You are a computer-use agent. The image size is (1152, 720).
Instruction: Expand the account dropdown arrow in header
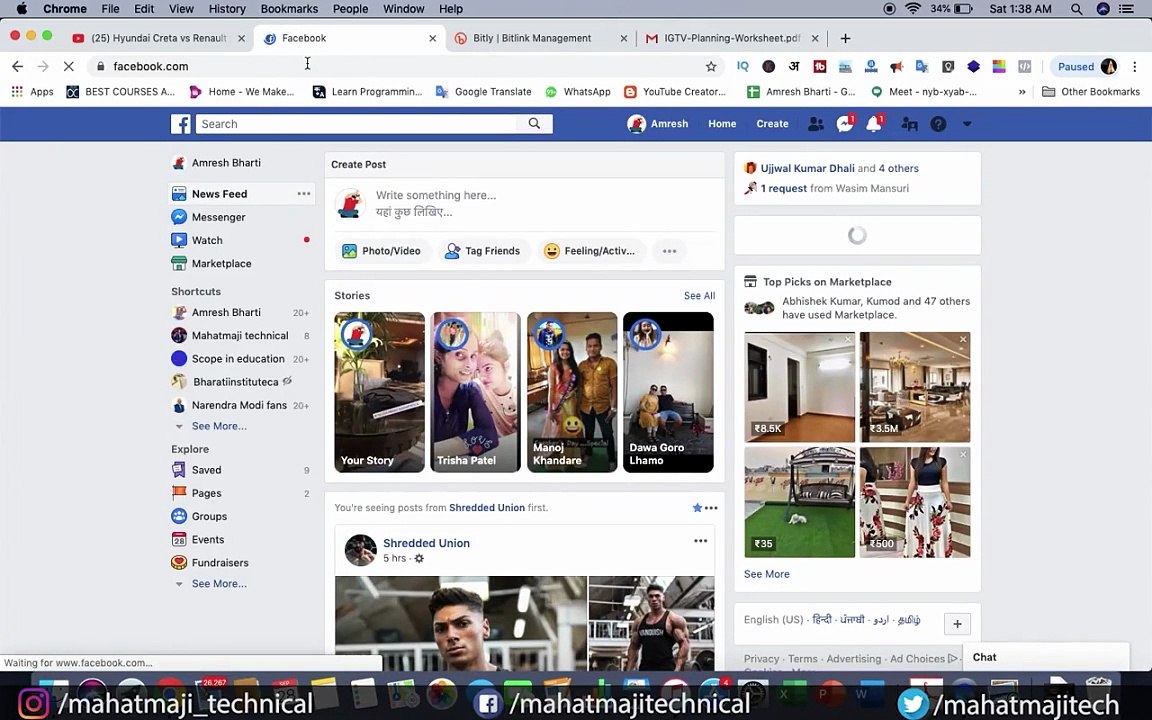(967, 124)
